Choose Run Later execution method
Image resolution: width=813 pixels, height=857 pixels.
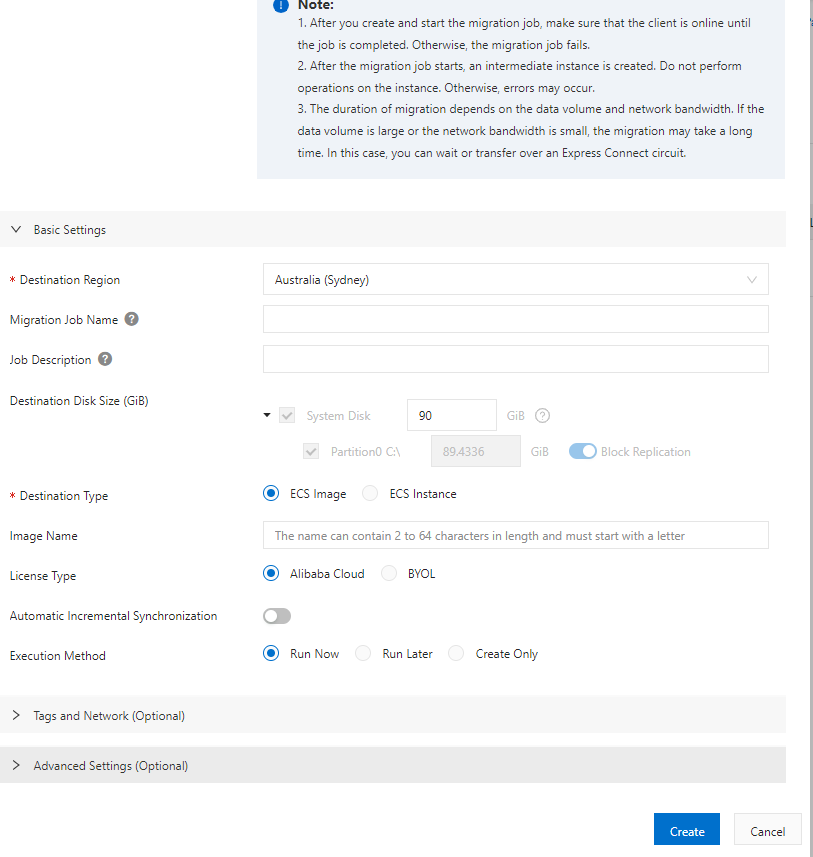pos(363,654)
